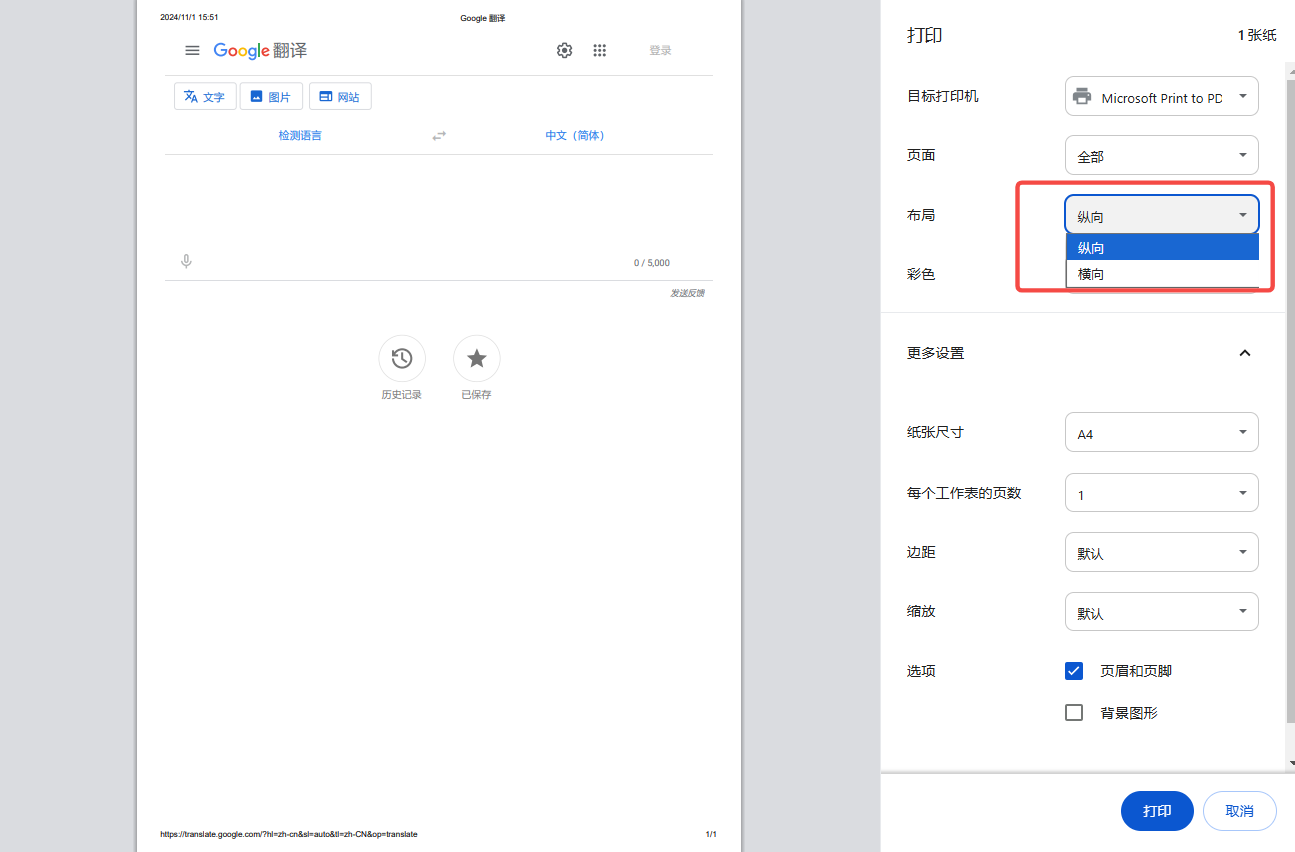Click the 1 张纸 sheet count text
This screenshot has height=852, width=1295.
1257,35
